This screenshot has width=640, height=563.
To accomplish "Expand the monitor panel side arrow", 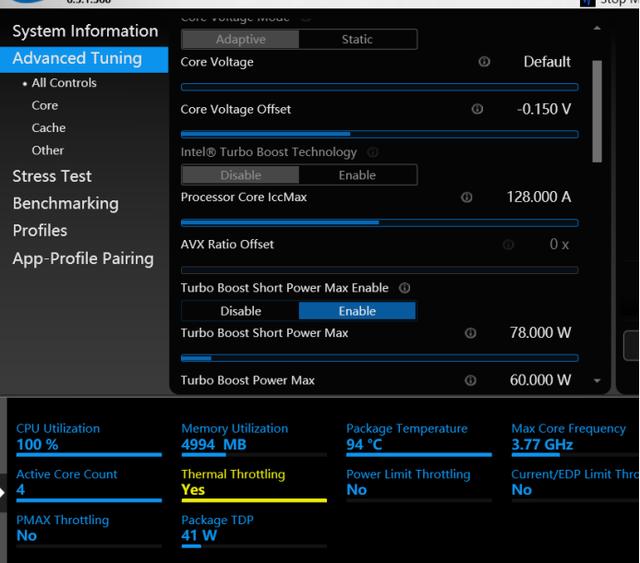I will [x=3, y=493].
